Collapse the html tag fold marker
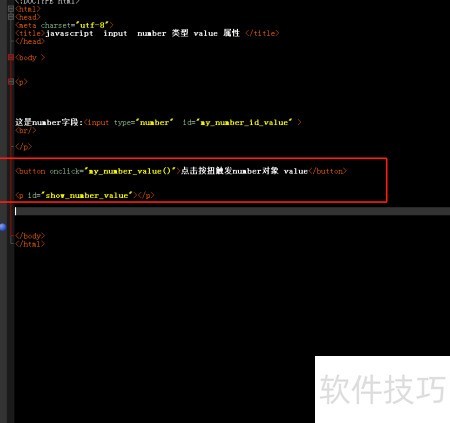The width and height of the screenshot is (450, 423). click(11, 9)
